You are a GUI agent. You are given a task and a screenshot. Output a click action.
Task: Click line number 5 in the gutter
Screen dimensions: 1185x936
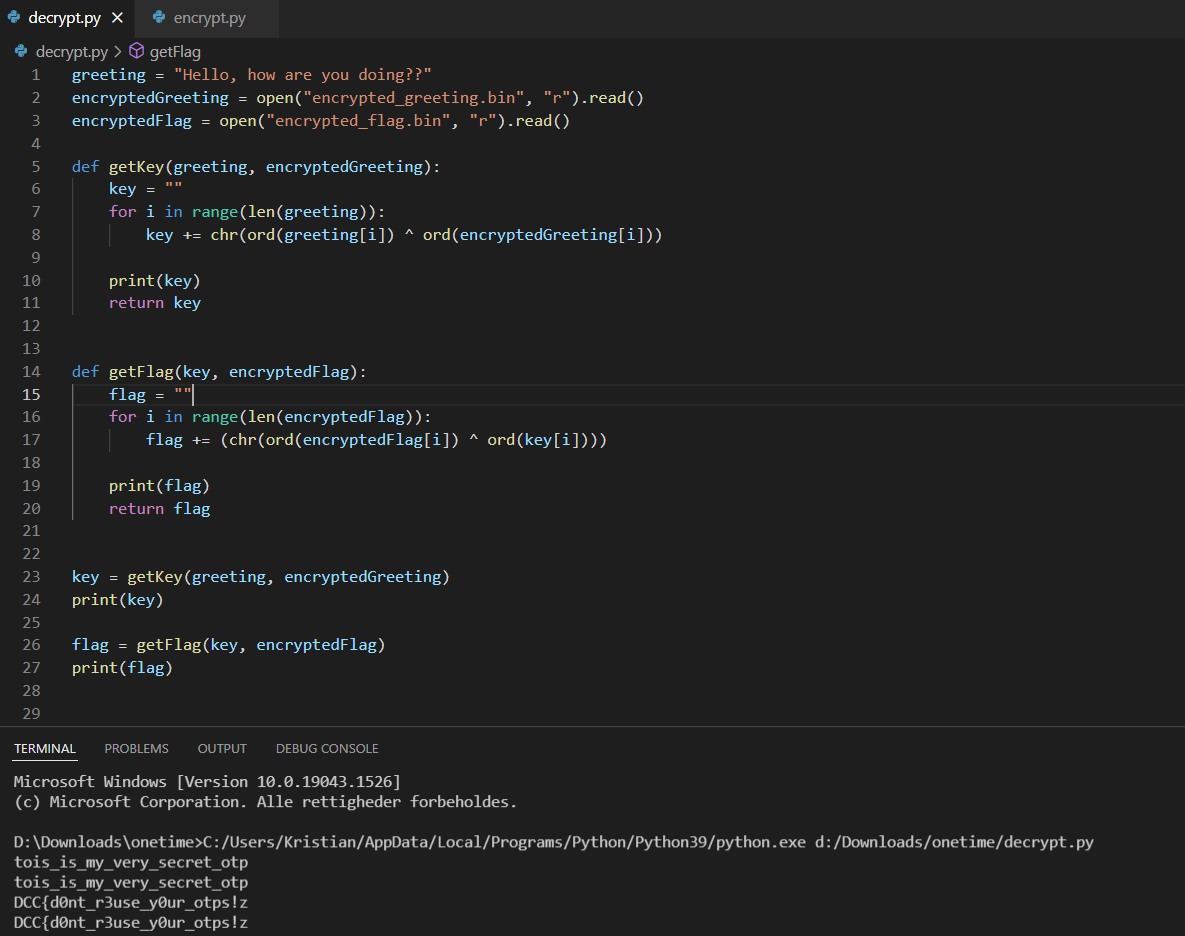[36, 166]
